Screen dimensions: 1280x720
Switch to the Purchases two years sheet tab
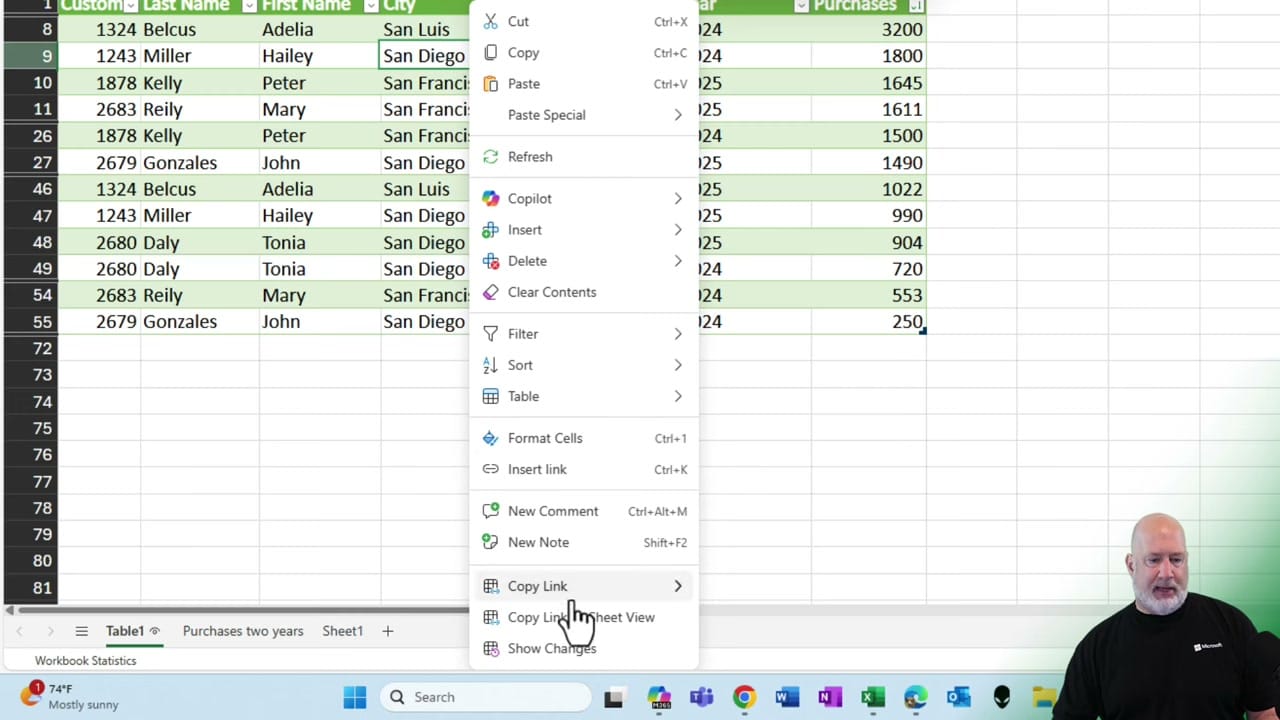pos(243,630)
